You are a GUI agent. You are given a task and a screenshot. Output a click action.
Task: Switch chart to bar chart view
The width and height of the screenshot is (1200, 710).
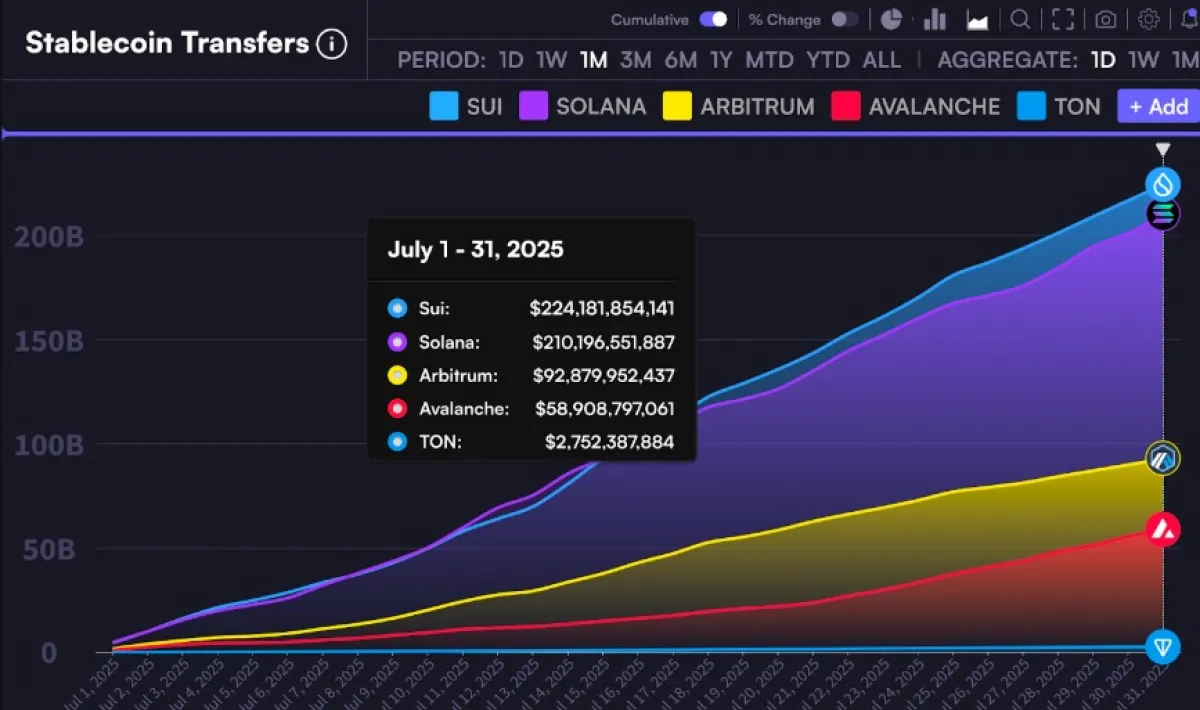pyautogui.click(x=935, y=19)
